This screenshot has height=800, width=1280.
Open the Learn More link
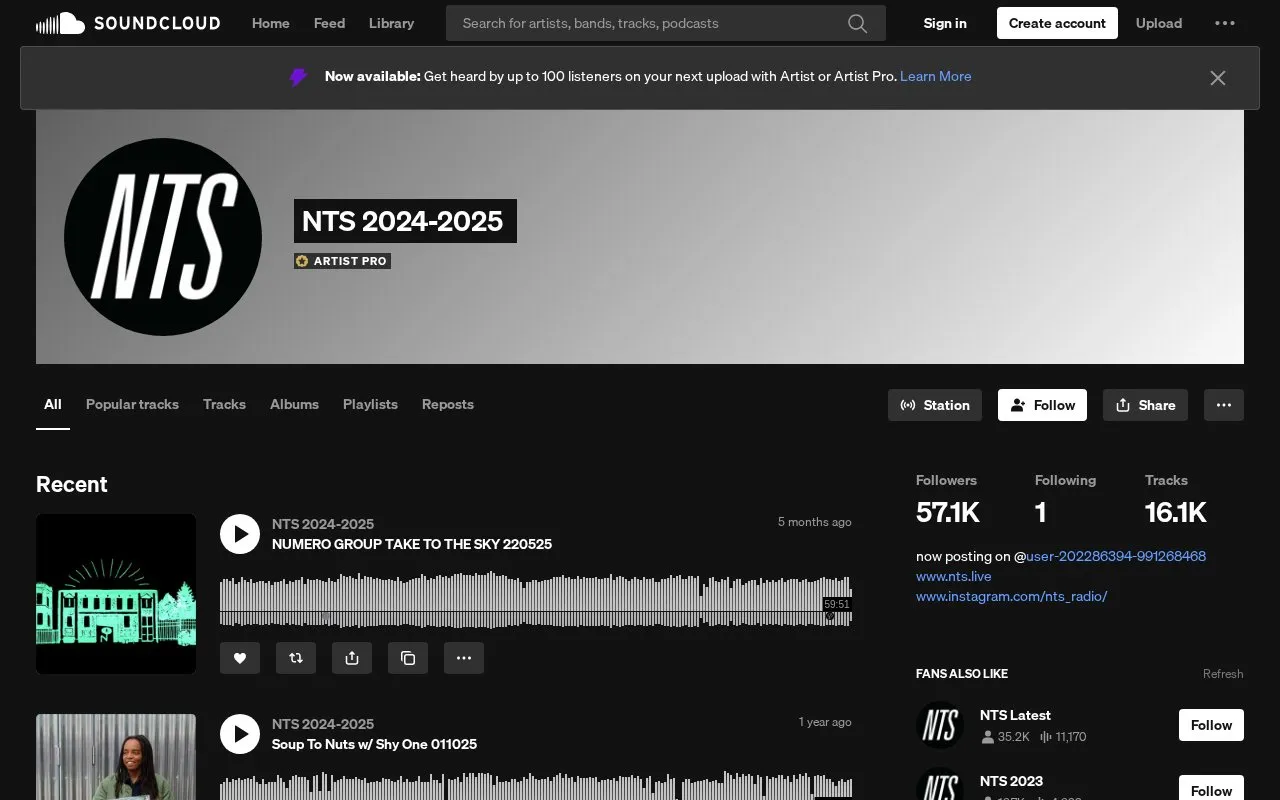[936, 76]
